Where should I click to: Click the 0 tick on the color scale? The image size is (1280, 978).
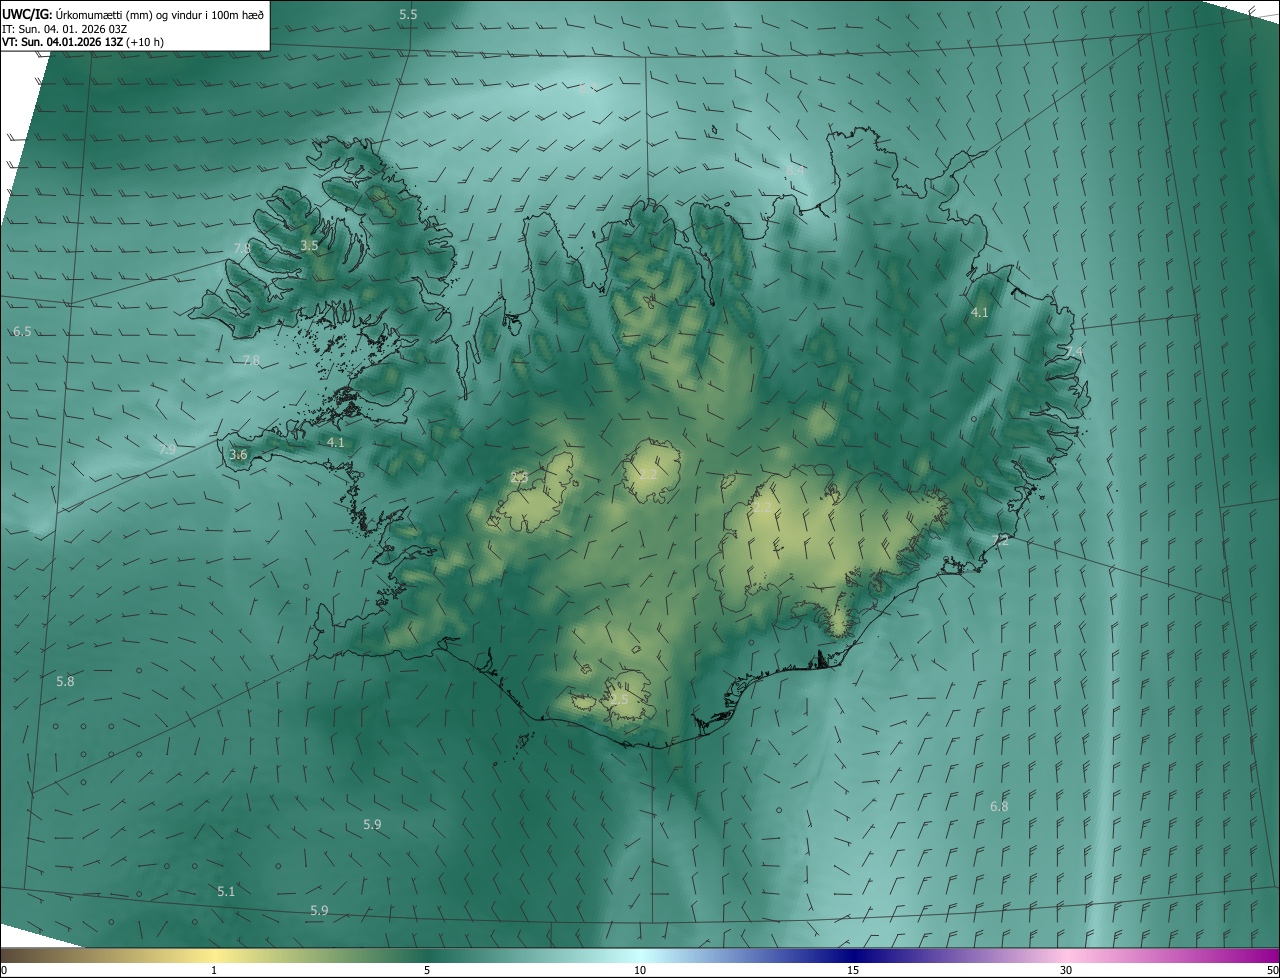pyautogui.click(x=4, y=970)
